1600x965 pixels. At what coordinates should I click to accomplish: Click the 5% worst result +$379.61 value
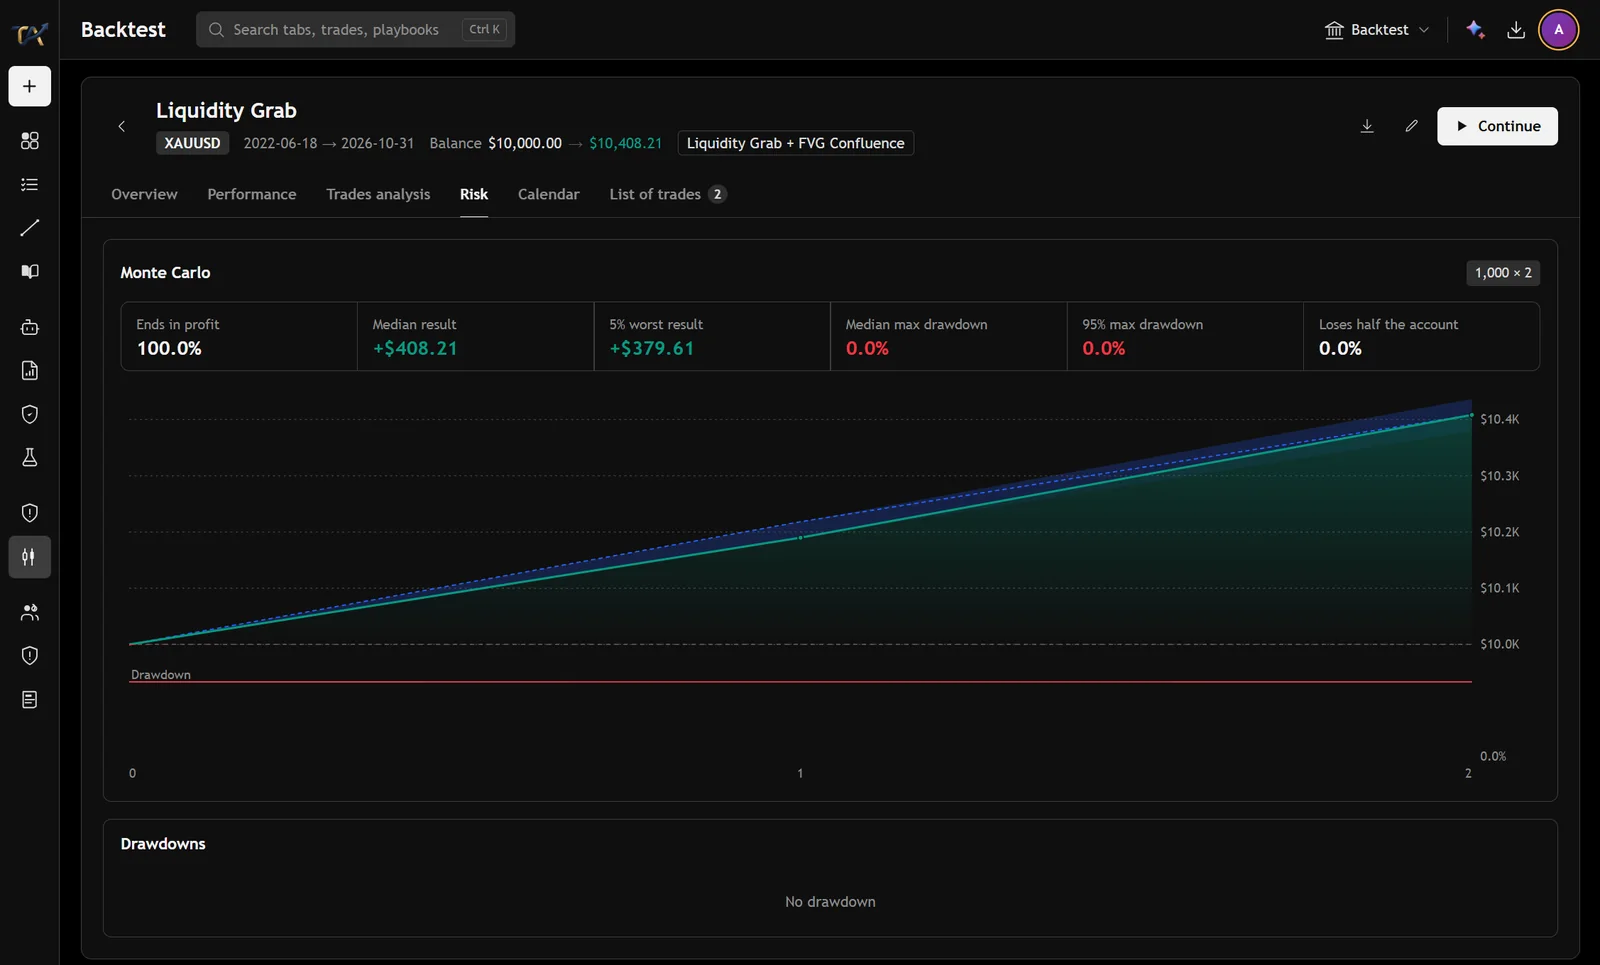click(x=651, y=349)
